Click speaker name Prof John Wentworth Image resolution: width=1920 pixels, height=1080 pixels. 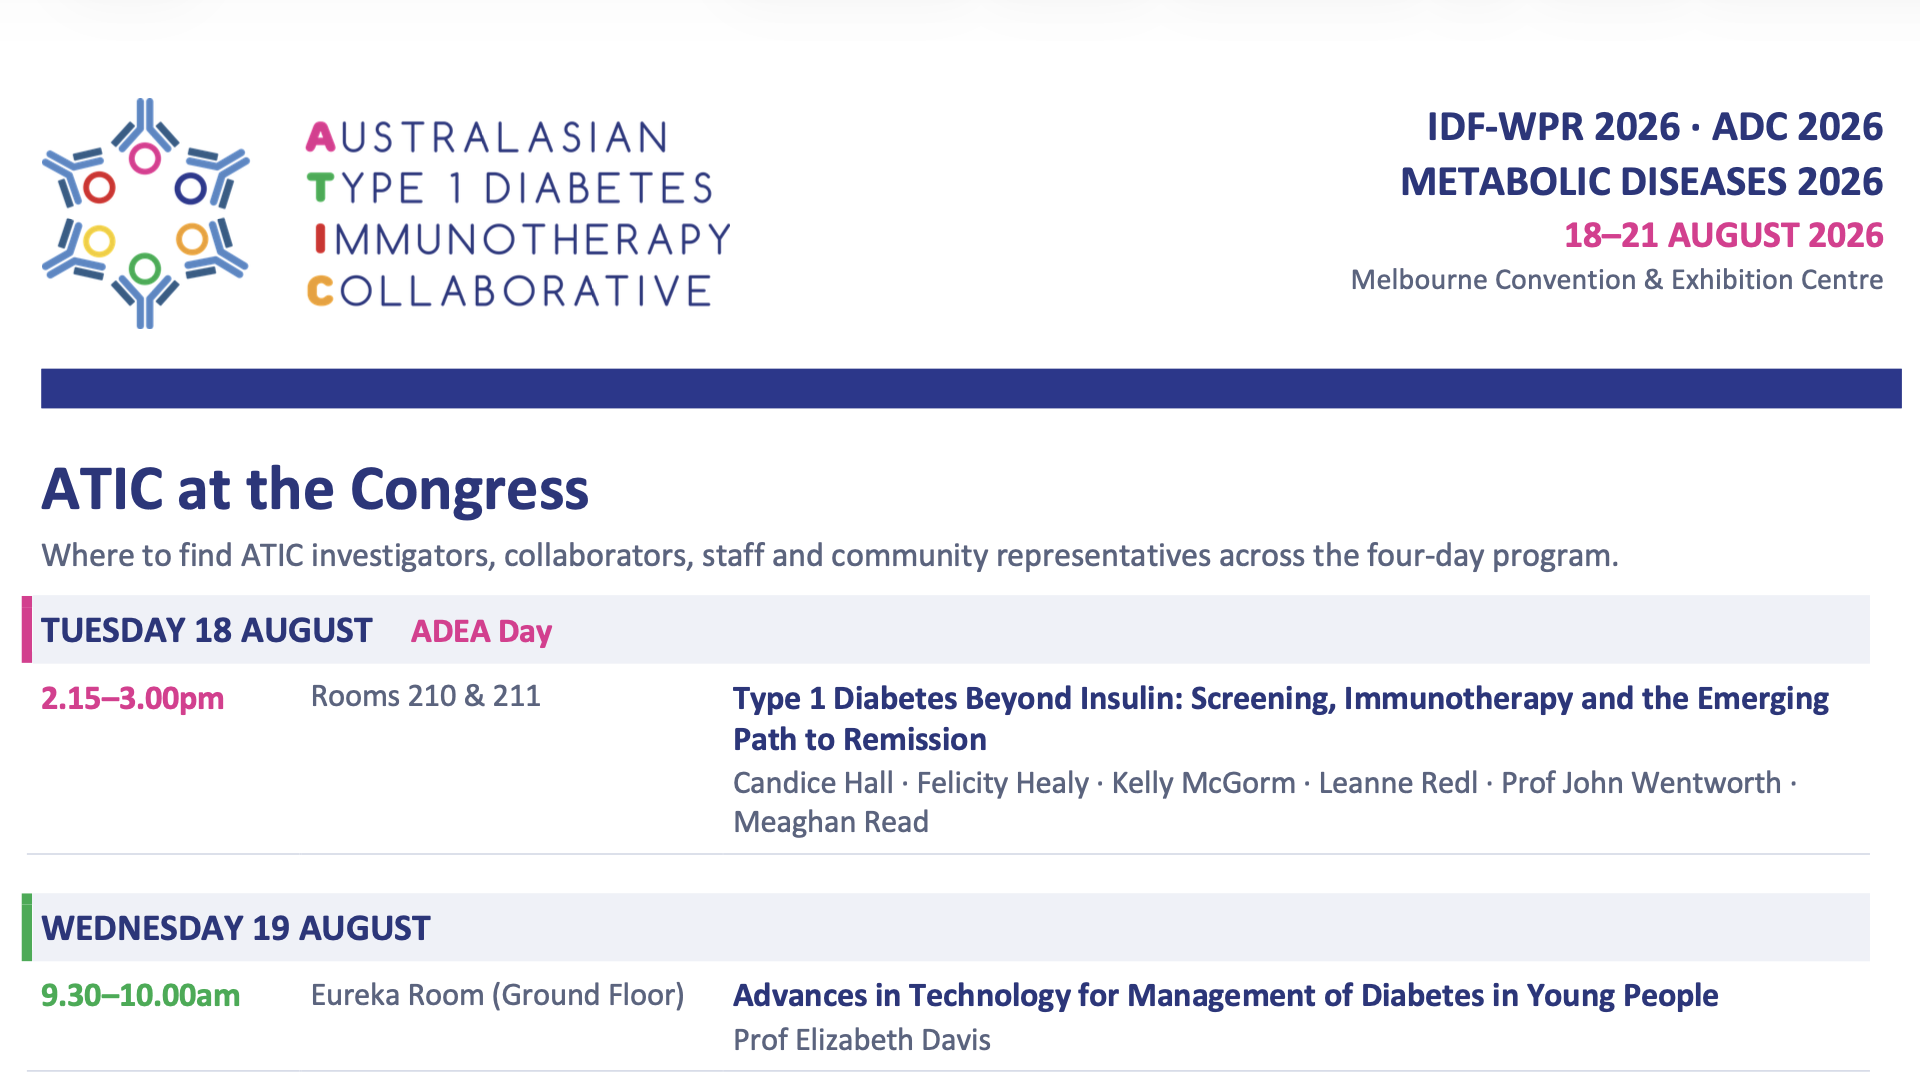pos(1641,782)
